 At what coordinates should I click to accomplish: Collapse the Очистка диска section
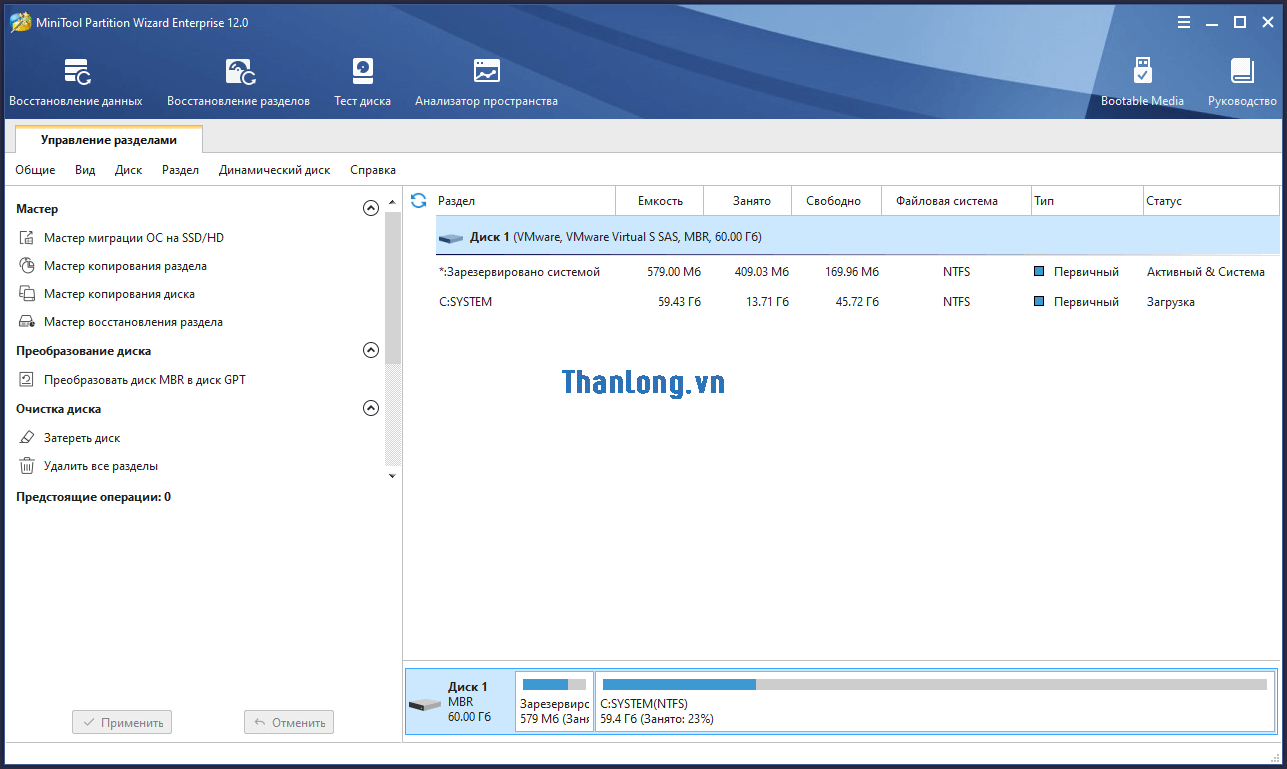[371, 409]
